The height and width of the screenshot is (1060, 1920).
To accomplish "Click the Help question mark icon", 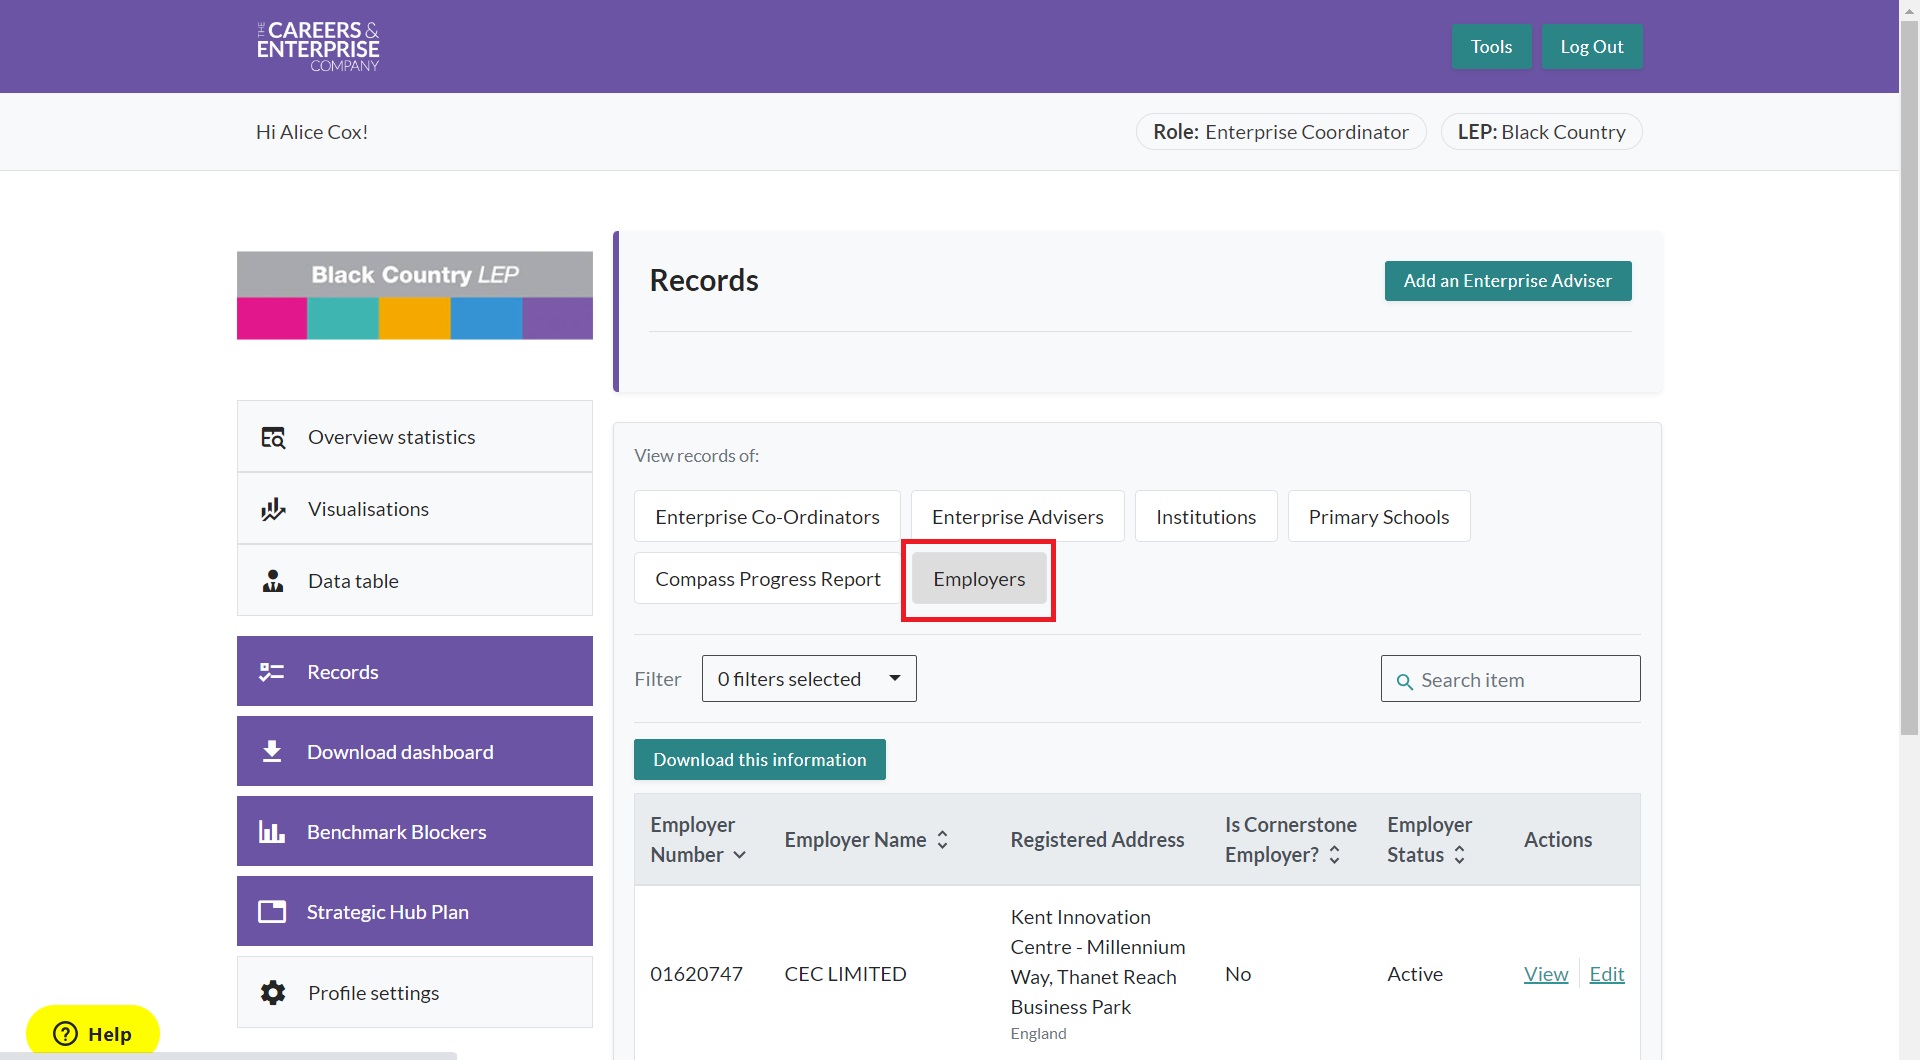I will (65, 1033).
